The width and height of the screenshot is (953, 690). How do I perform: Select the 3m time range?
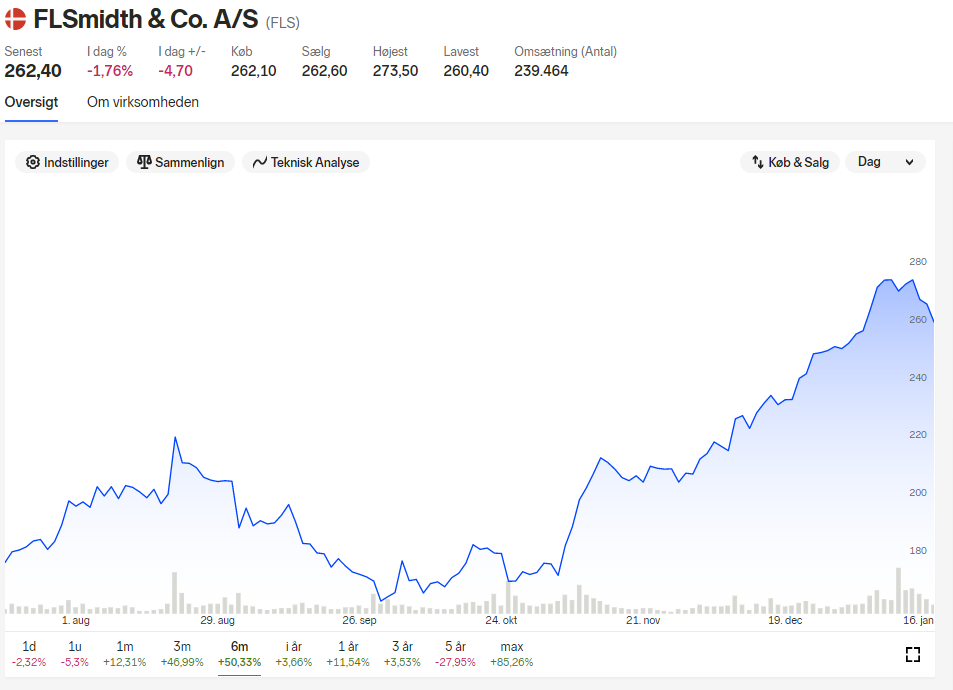click(182, 654)
